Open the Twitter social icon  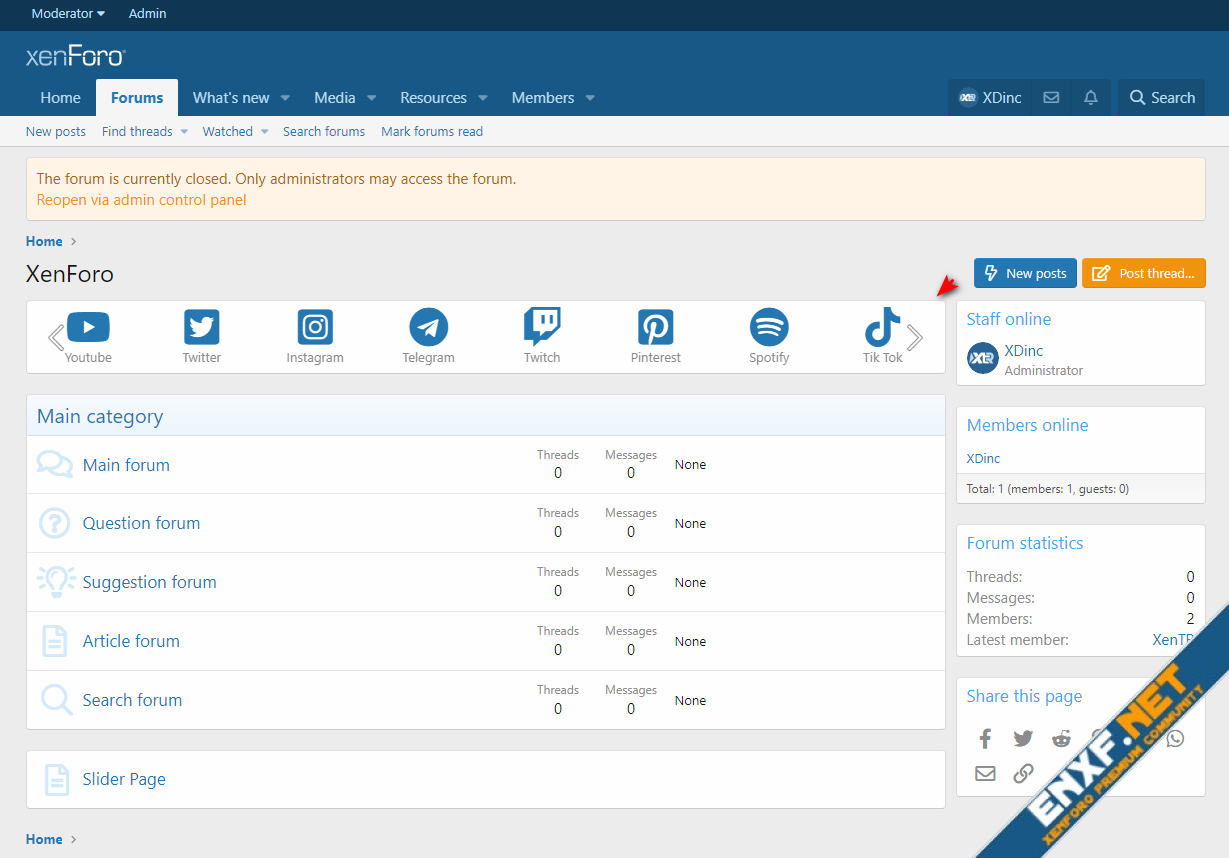(x=201, y=328)
